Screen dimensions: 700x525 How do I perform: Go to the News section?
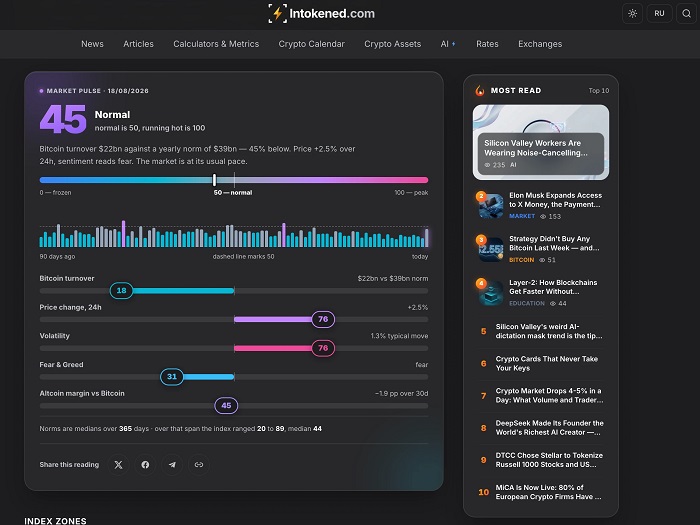pos(92,44)
